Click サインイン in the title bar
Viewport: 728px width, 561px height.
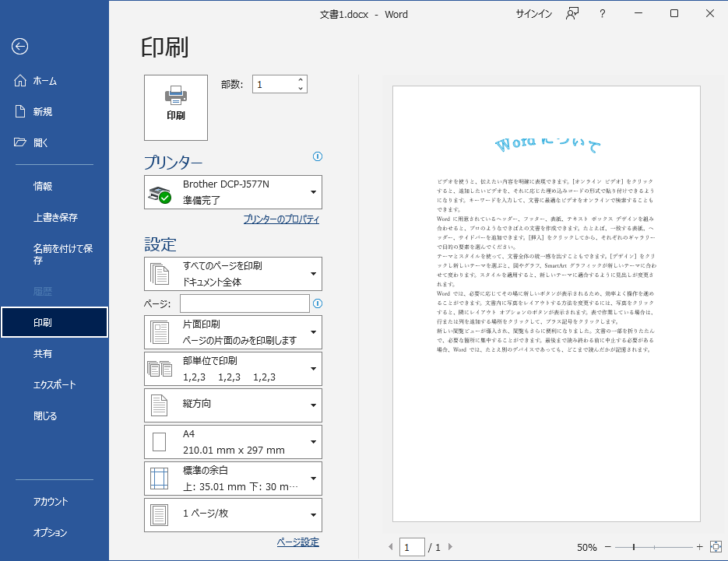534,14
